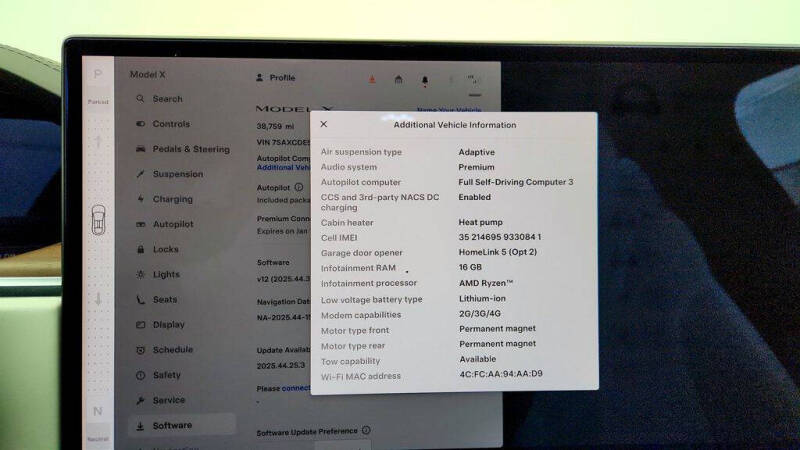
Task: Close the Additional Vehicle Information dialog
Action: (x=323, y=125)
